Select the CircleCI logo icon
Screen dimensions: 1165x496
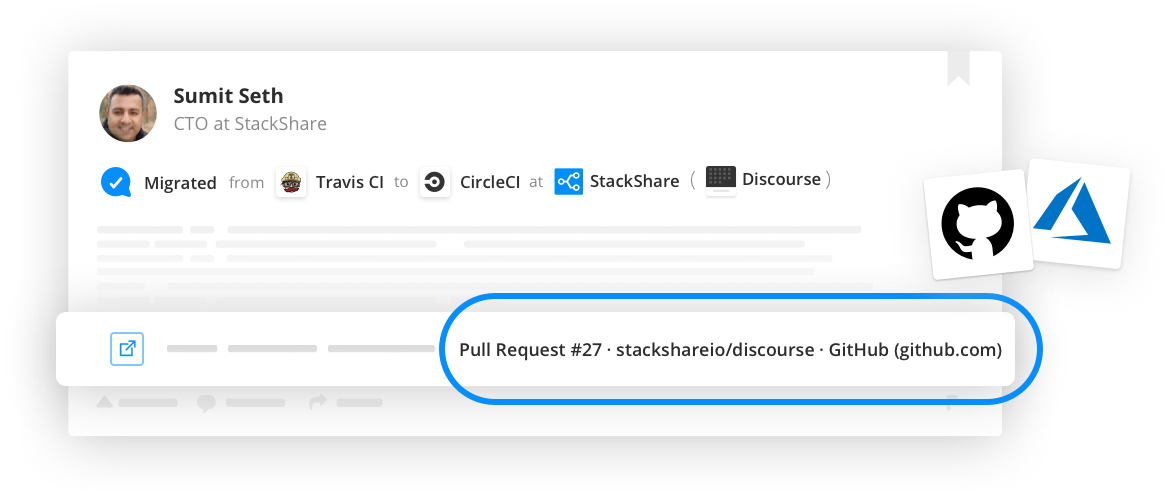click(x=435, y=182)
